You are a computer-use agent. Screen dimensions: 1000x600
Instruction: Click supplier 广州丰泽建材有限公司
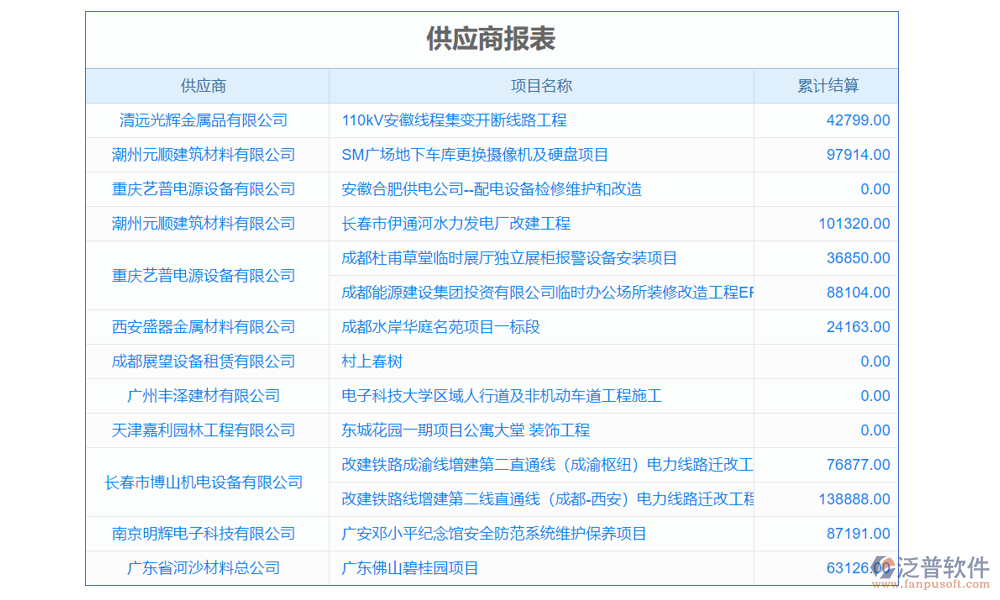coord(203,396)
